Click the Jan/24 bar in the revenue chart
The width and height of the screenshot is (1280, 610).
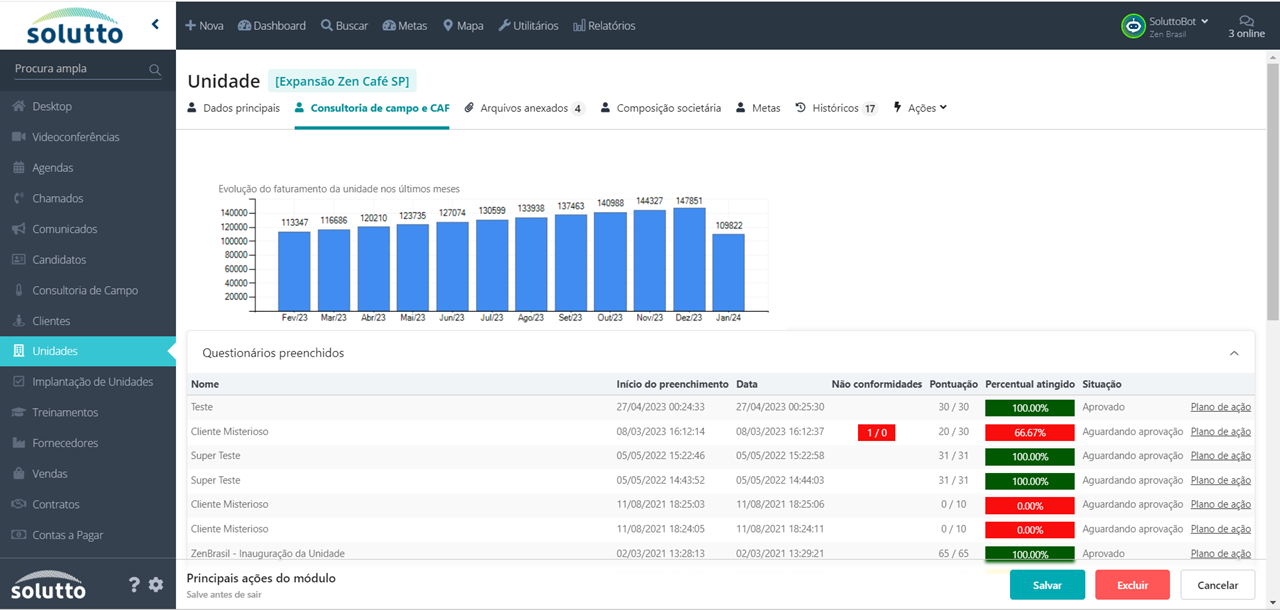coord(728,272)
